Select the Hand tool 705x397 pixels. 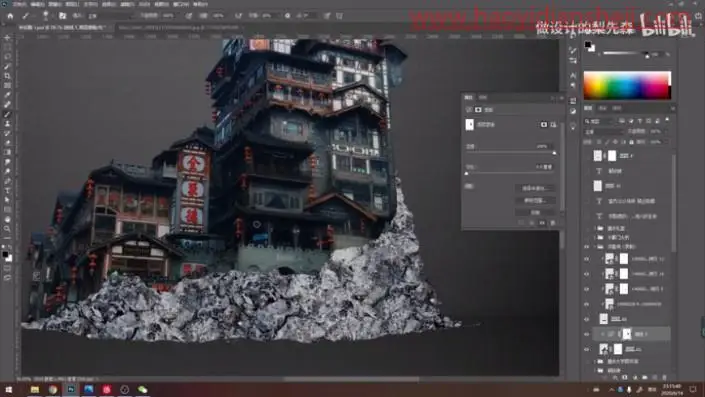pyautogui.click(x=7, y=219)
